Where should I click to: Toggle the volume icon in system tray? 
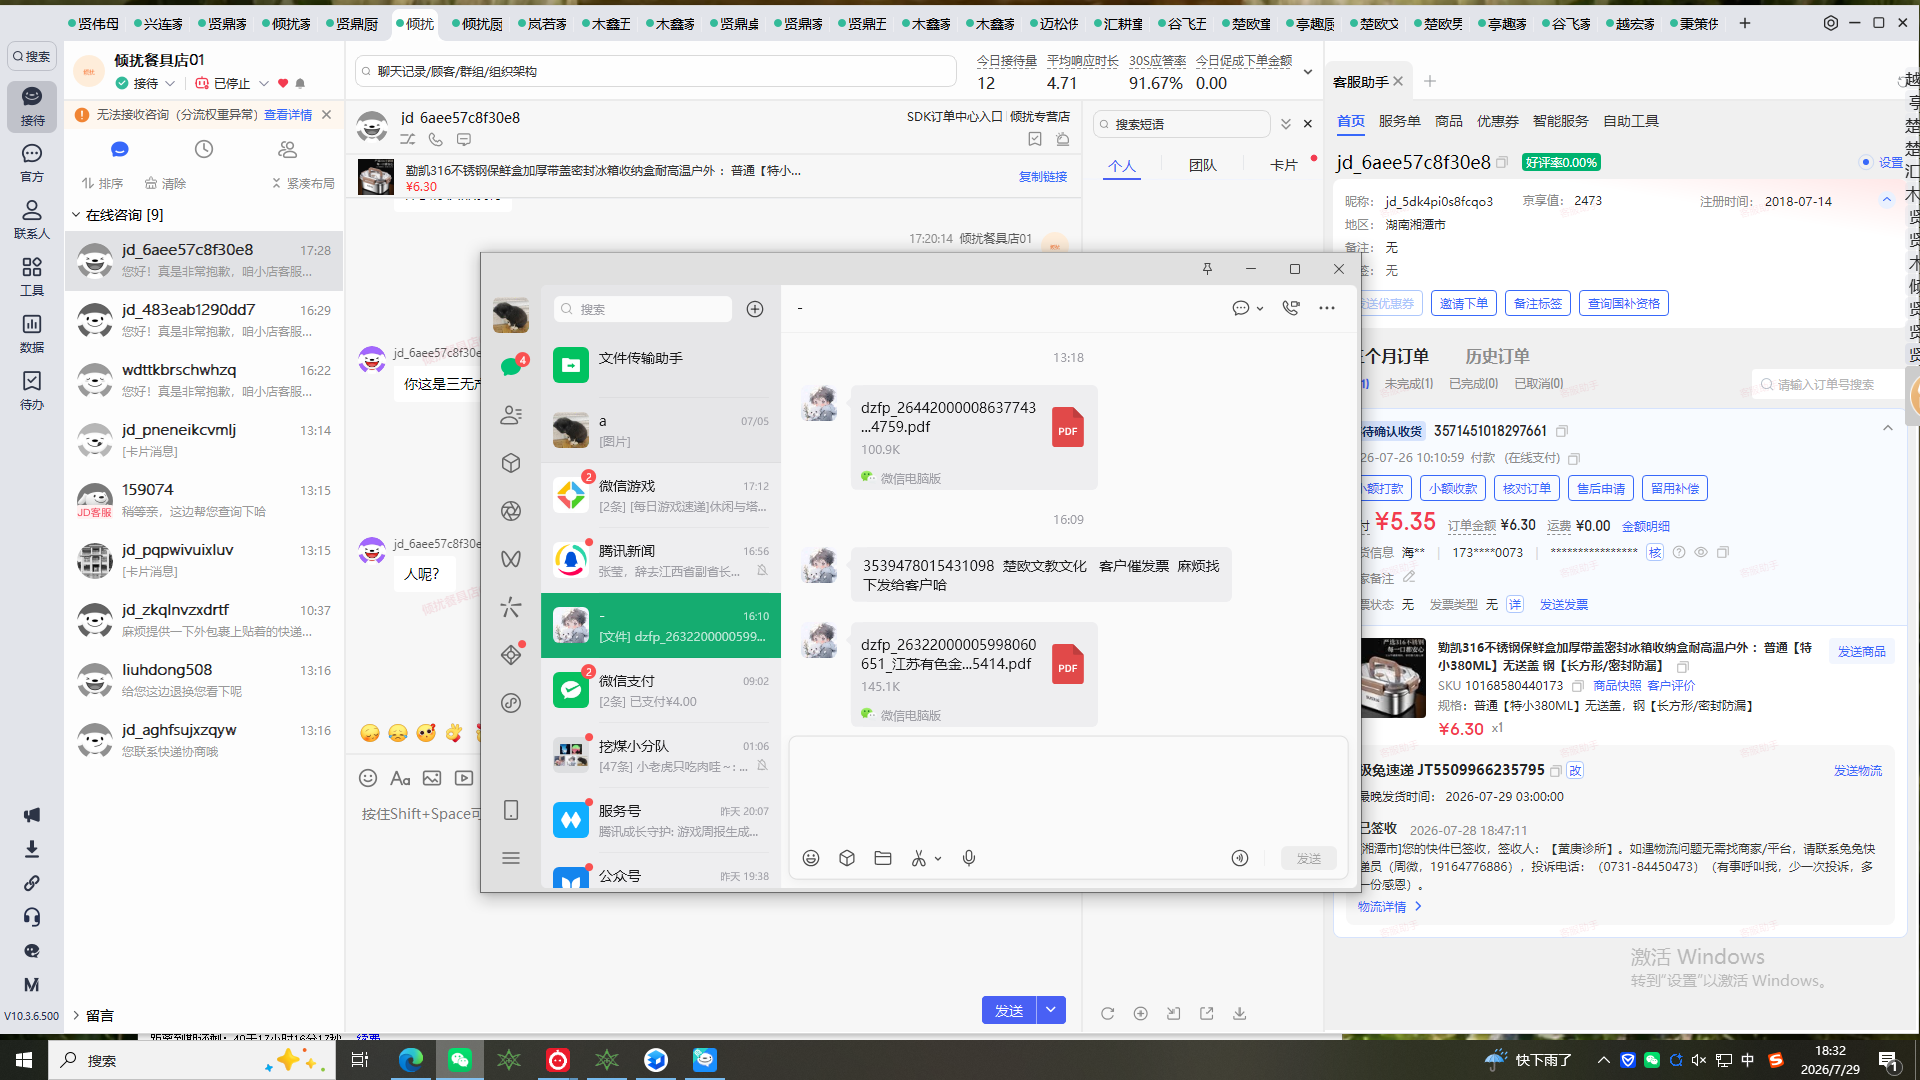pyautogui.click(x=1699, y=1060)
